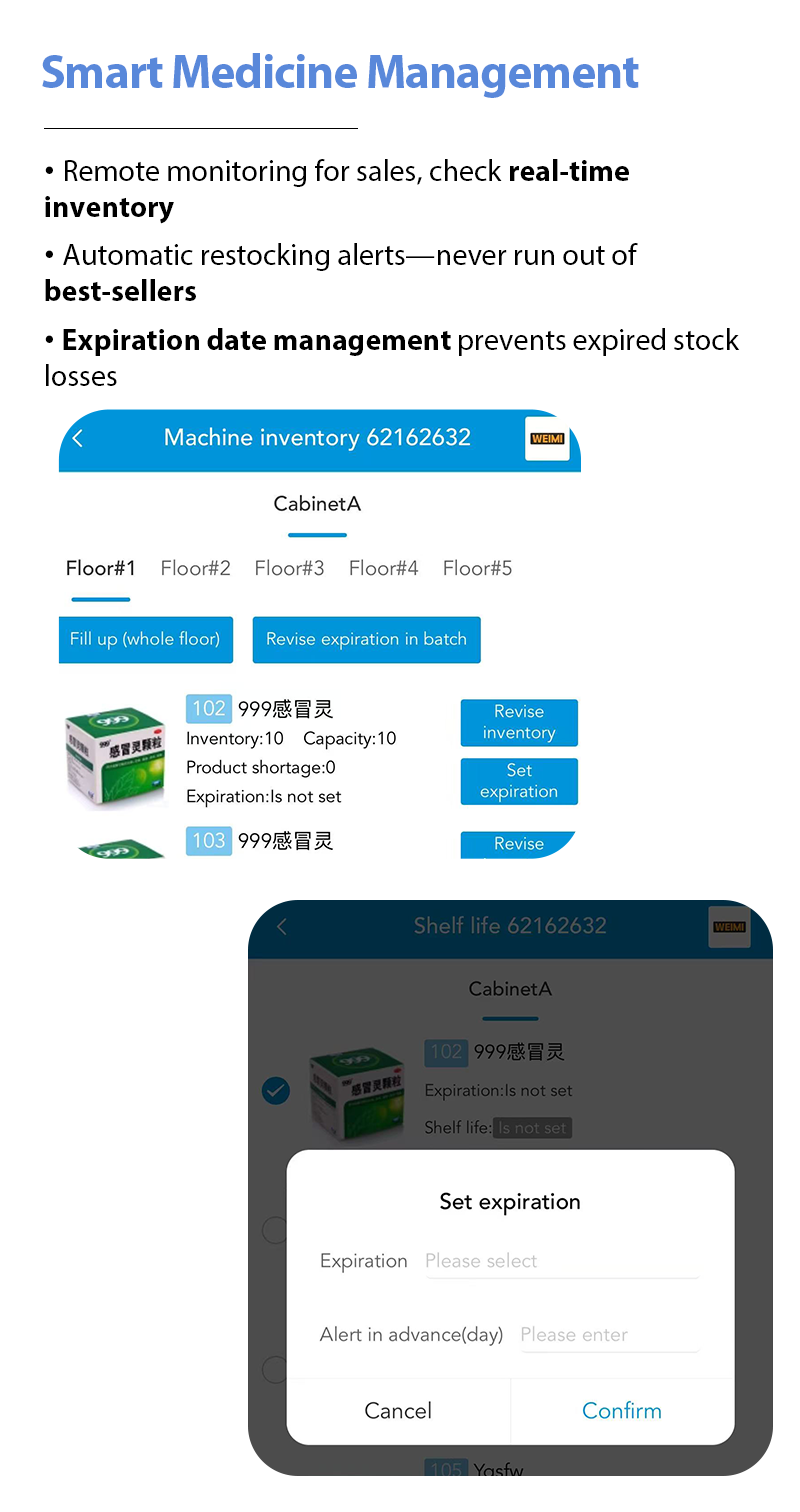The width and height of the screenshot is (800, 1512).
Task: Uncheck the selected product 102 checkmark
Action: click(276, 1090)
